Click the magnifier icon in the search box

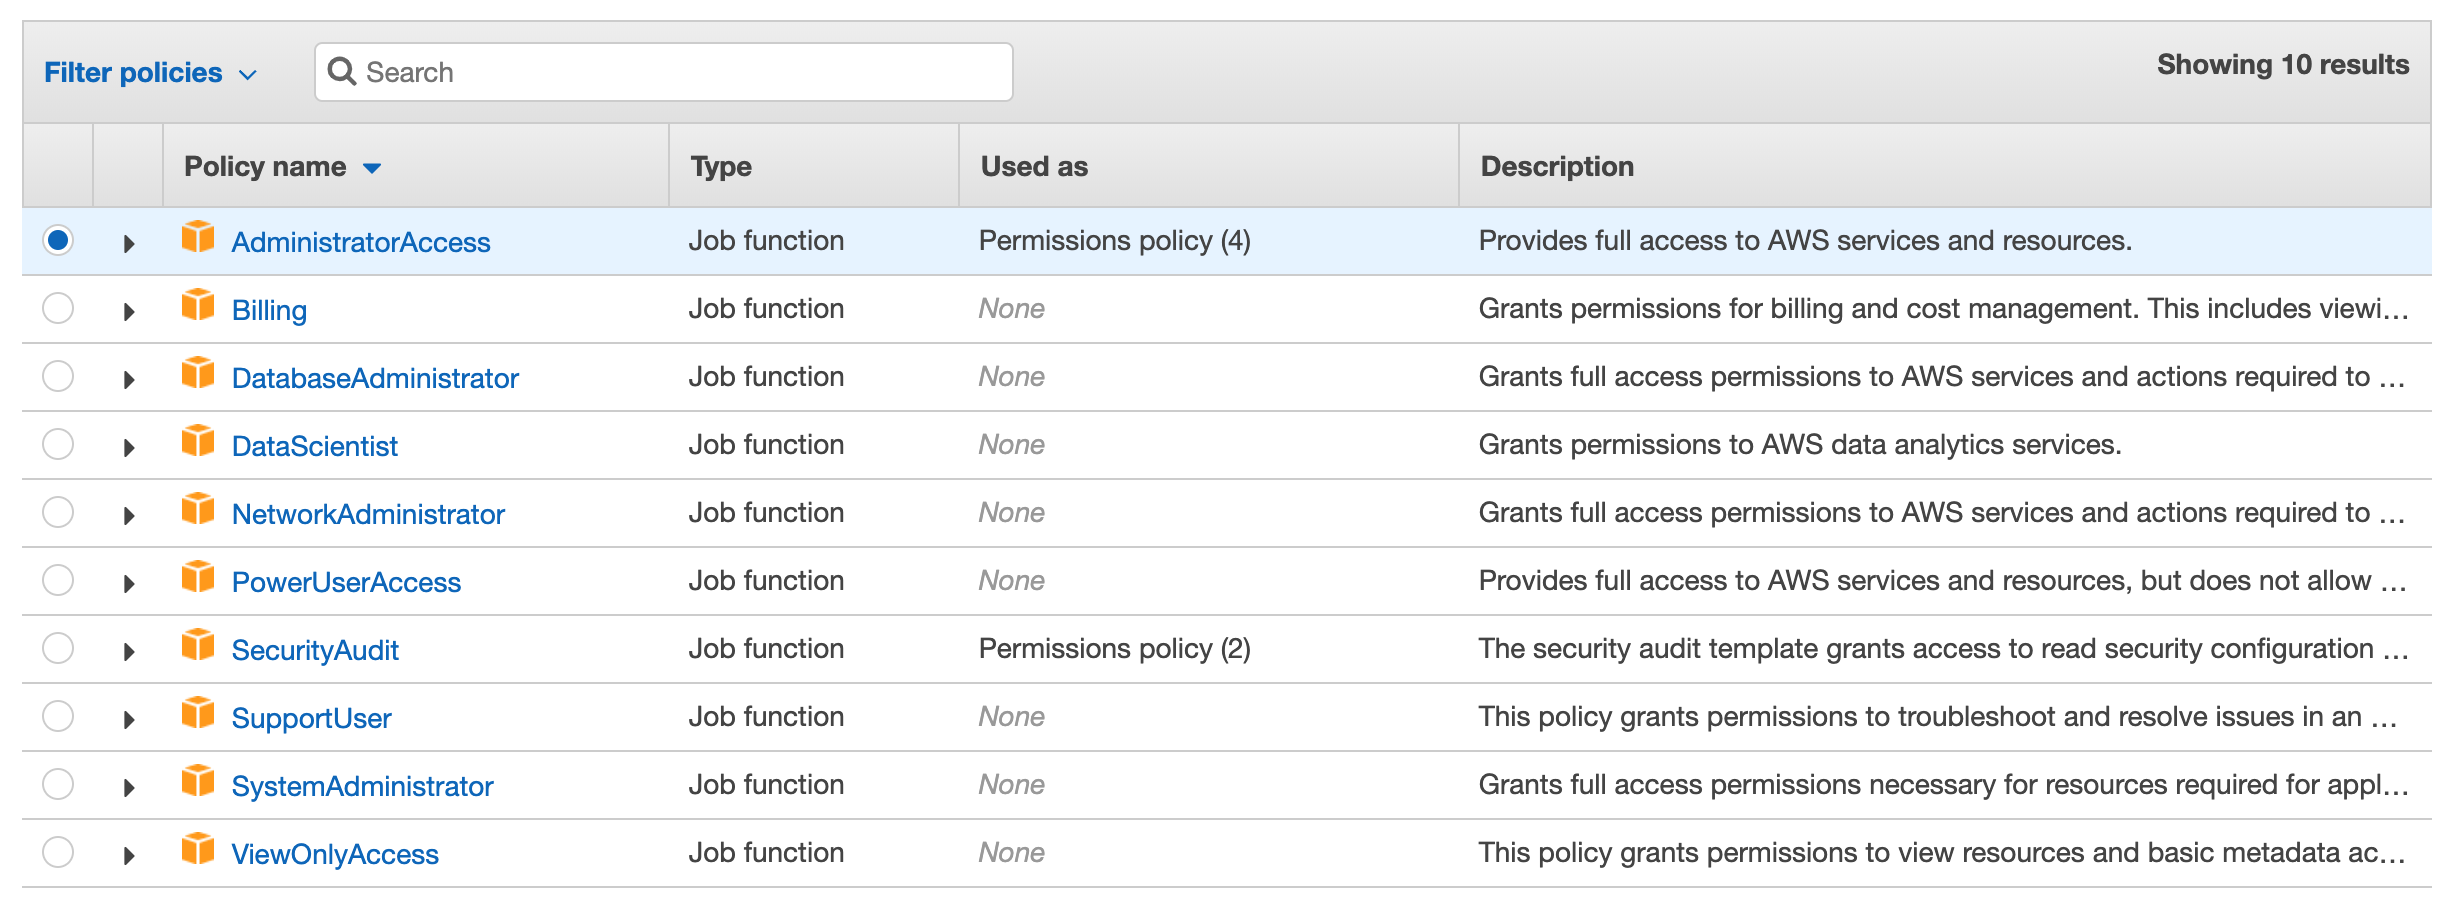(342, 72)
